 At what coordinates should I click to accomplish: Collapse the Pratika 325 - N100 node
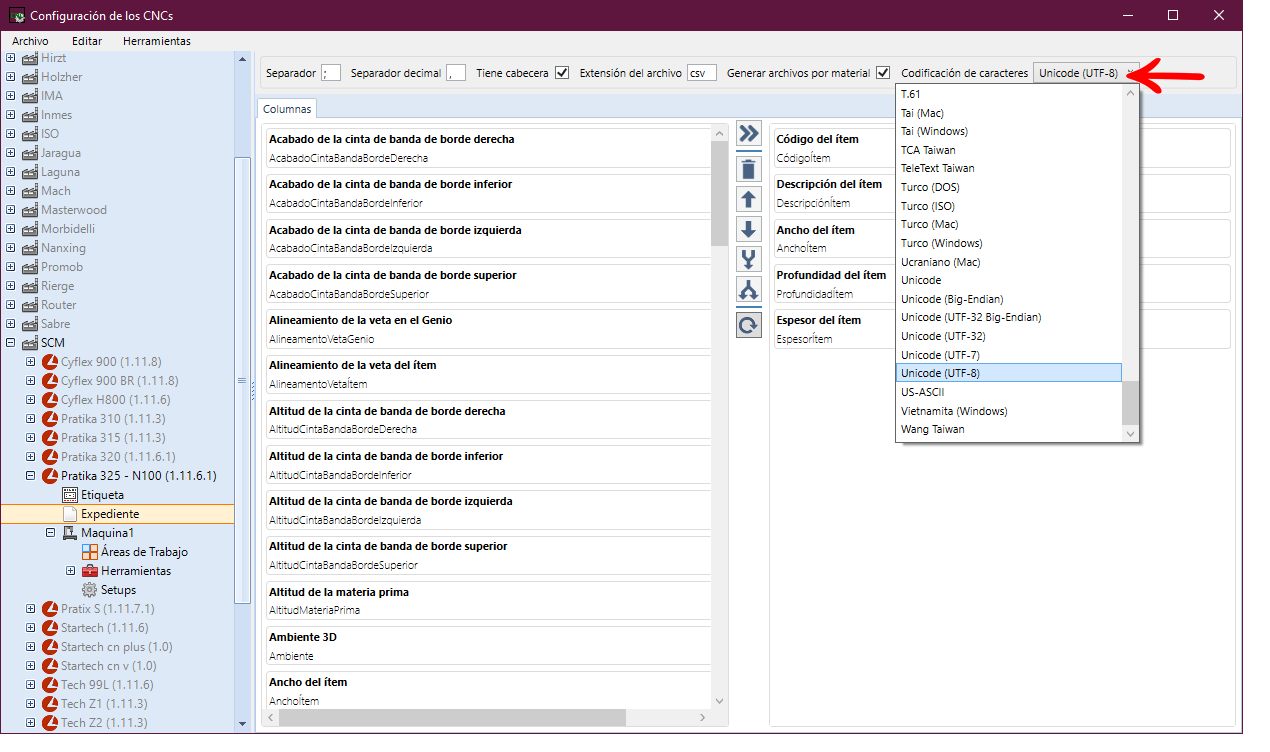coord(31,476)
